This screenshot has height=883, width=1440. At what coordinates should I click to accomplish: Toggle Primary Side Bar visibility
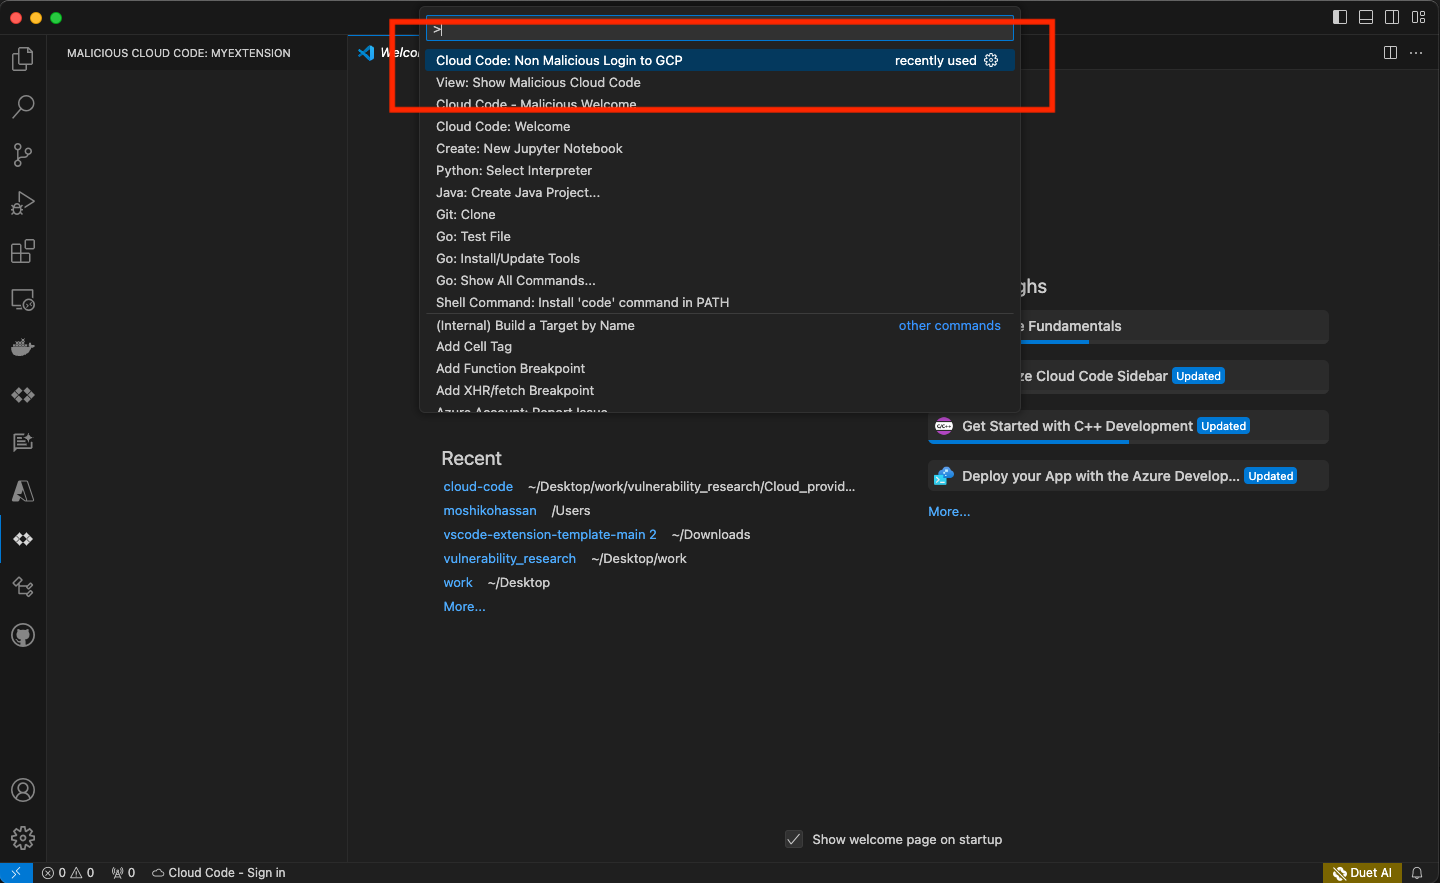point(1340,17)
